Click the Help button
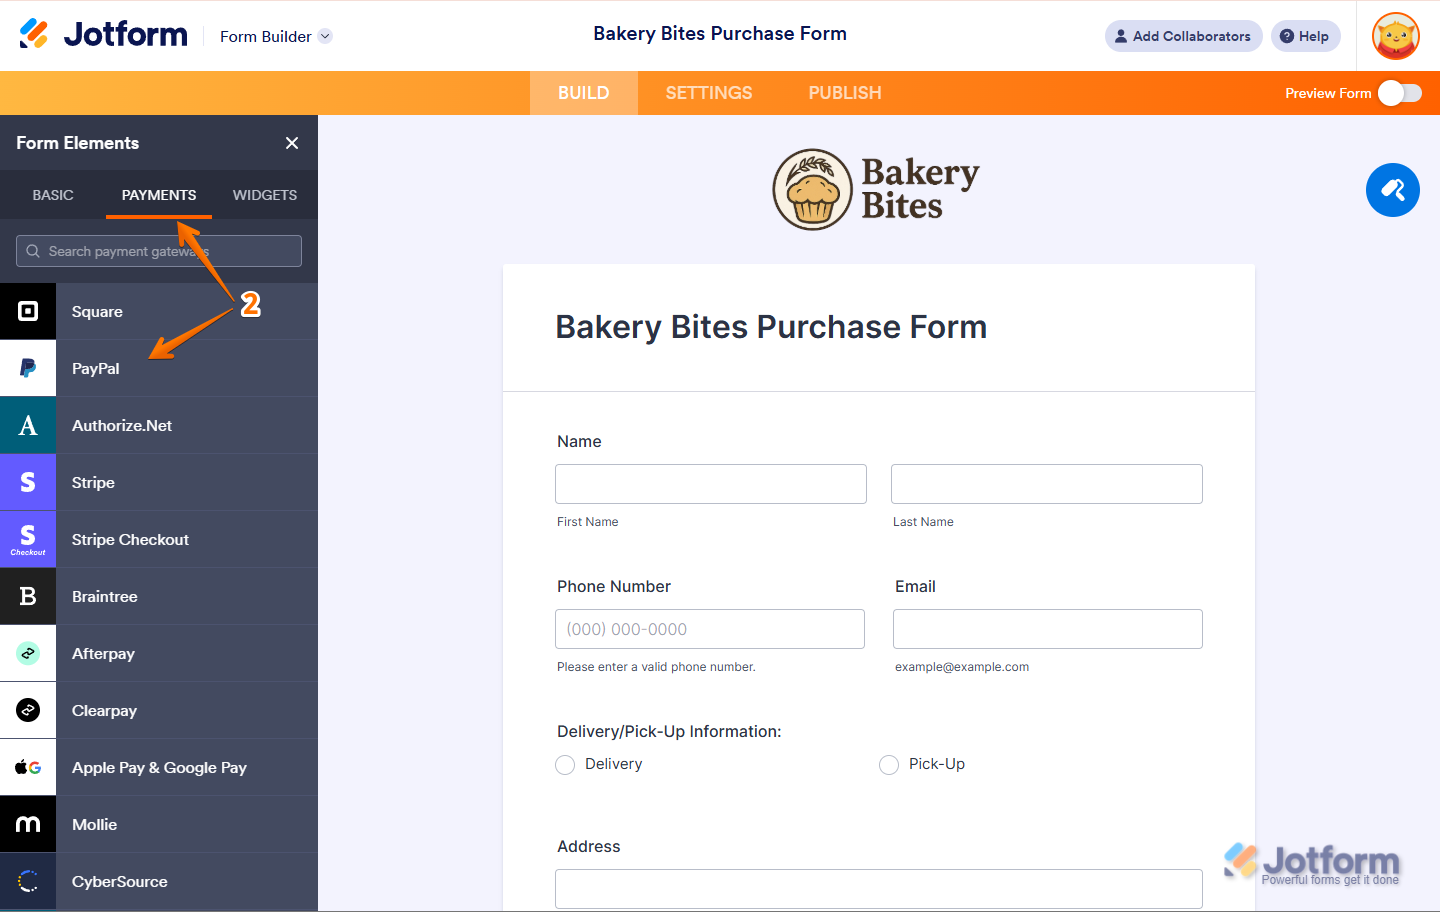Screen dimensions: 1440x912 pos(1305,36)
